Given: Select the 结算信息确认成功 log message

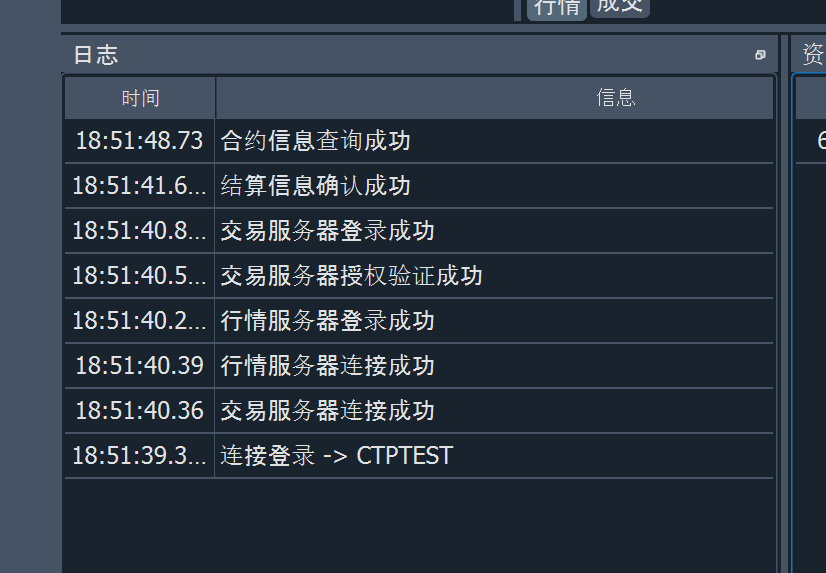Looking at the screenshot, I should (x=315, y=186).
